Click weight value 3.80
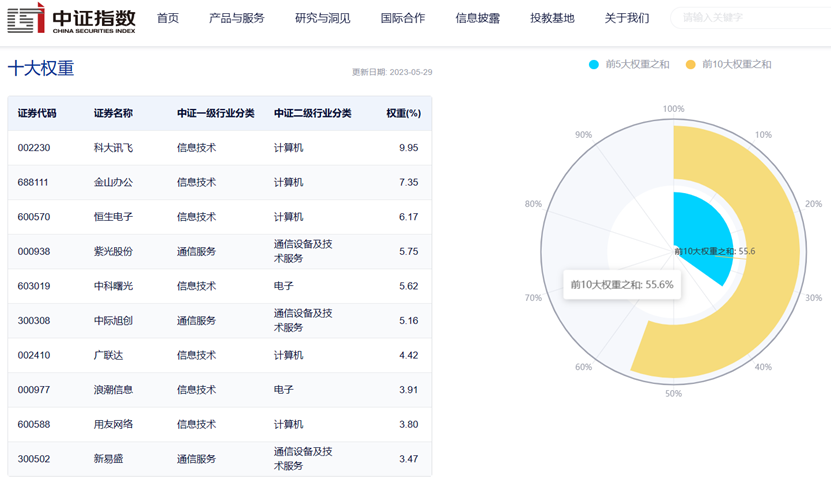The height and width of the screenshot is (483, 831). (x=409, y=424)
